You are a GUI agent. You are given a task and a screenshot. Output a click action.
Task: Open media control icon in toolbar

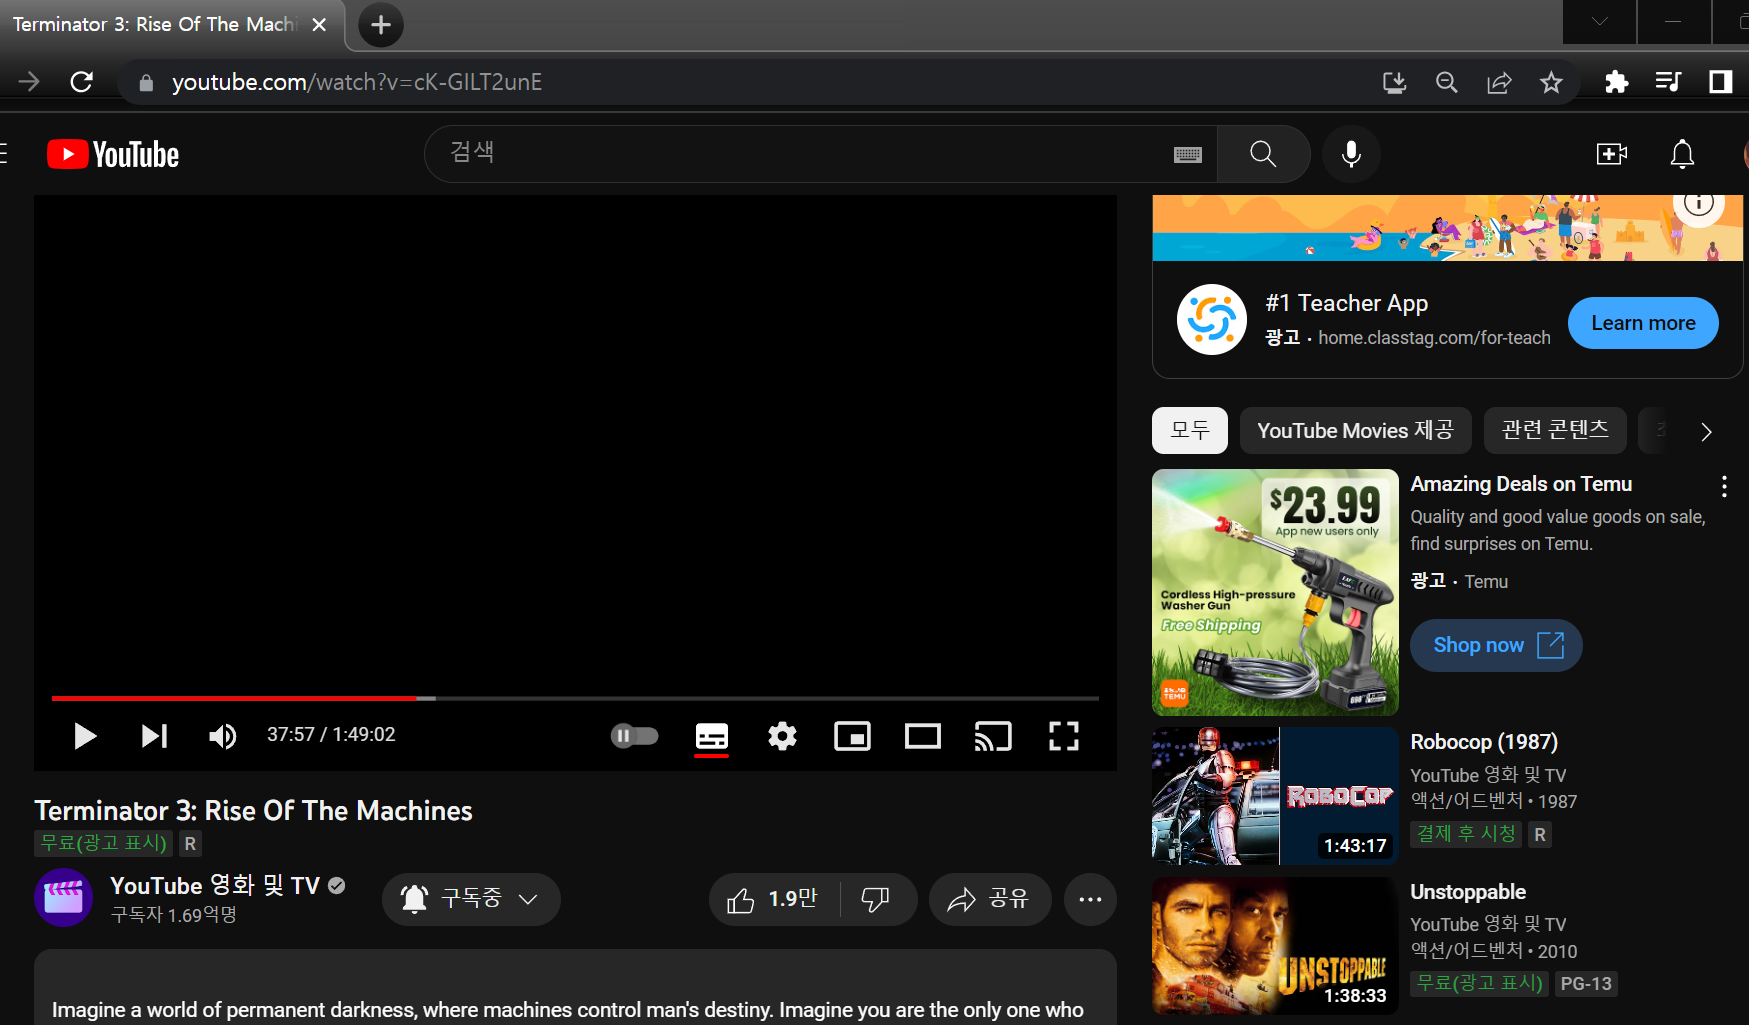(1668, 82)
